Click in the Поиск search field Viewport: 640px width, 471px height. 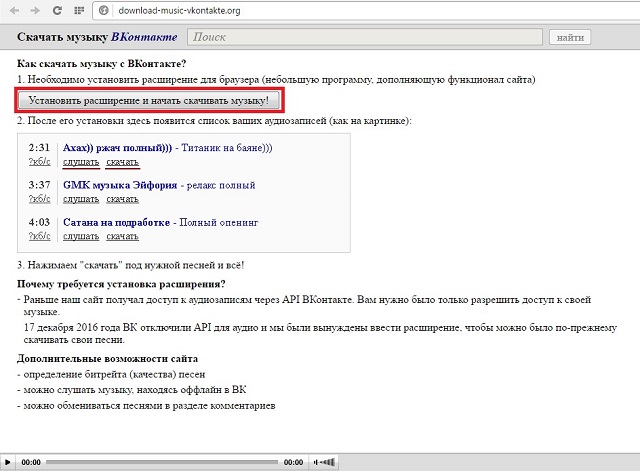(x=365, y=37)
